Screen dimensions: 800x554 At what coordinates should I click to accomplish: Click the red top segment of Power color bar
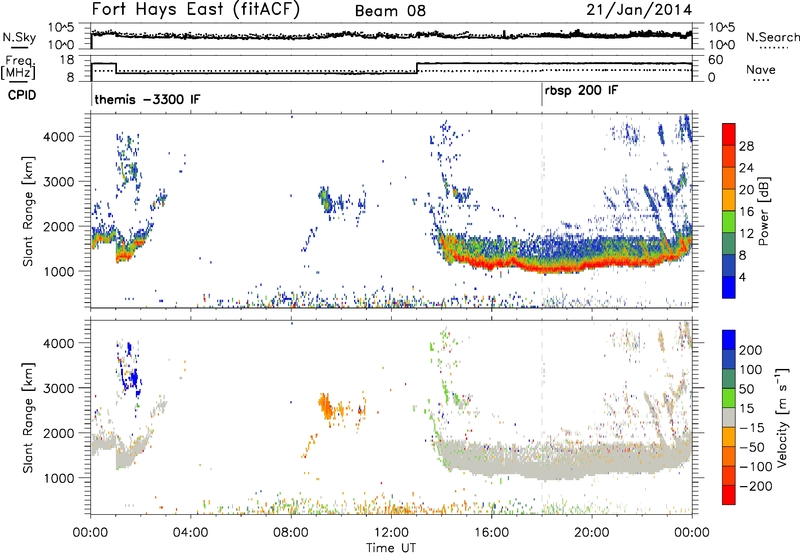point(729,135)
